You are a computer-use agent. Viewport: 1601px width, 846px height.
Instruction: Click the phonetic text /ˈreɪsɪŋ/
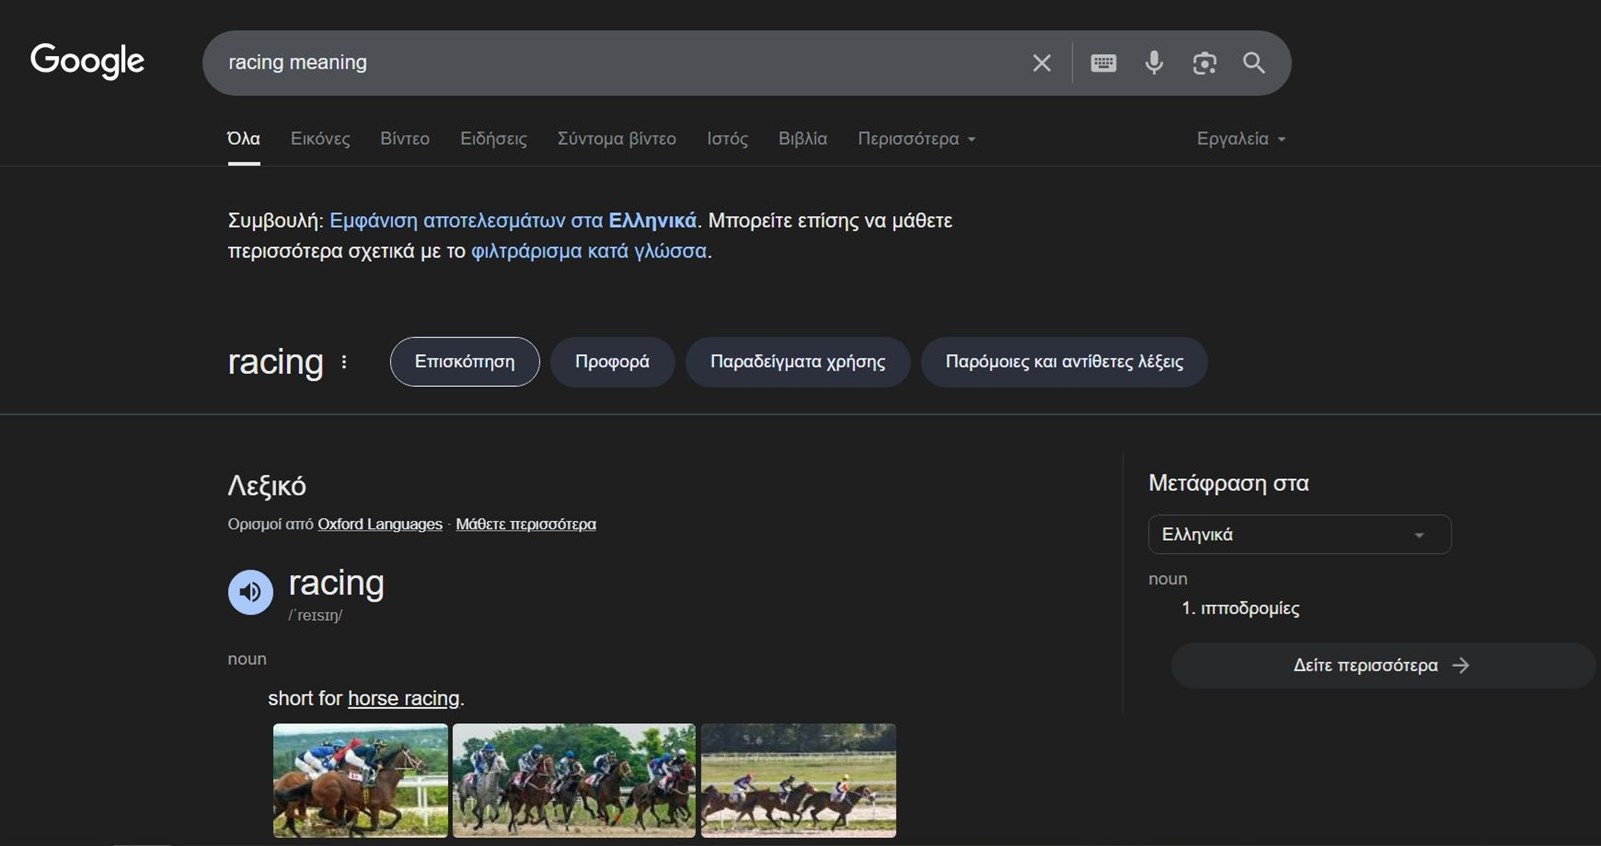click(x=315, y=616)
